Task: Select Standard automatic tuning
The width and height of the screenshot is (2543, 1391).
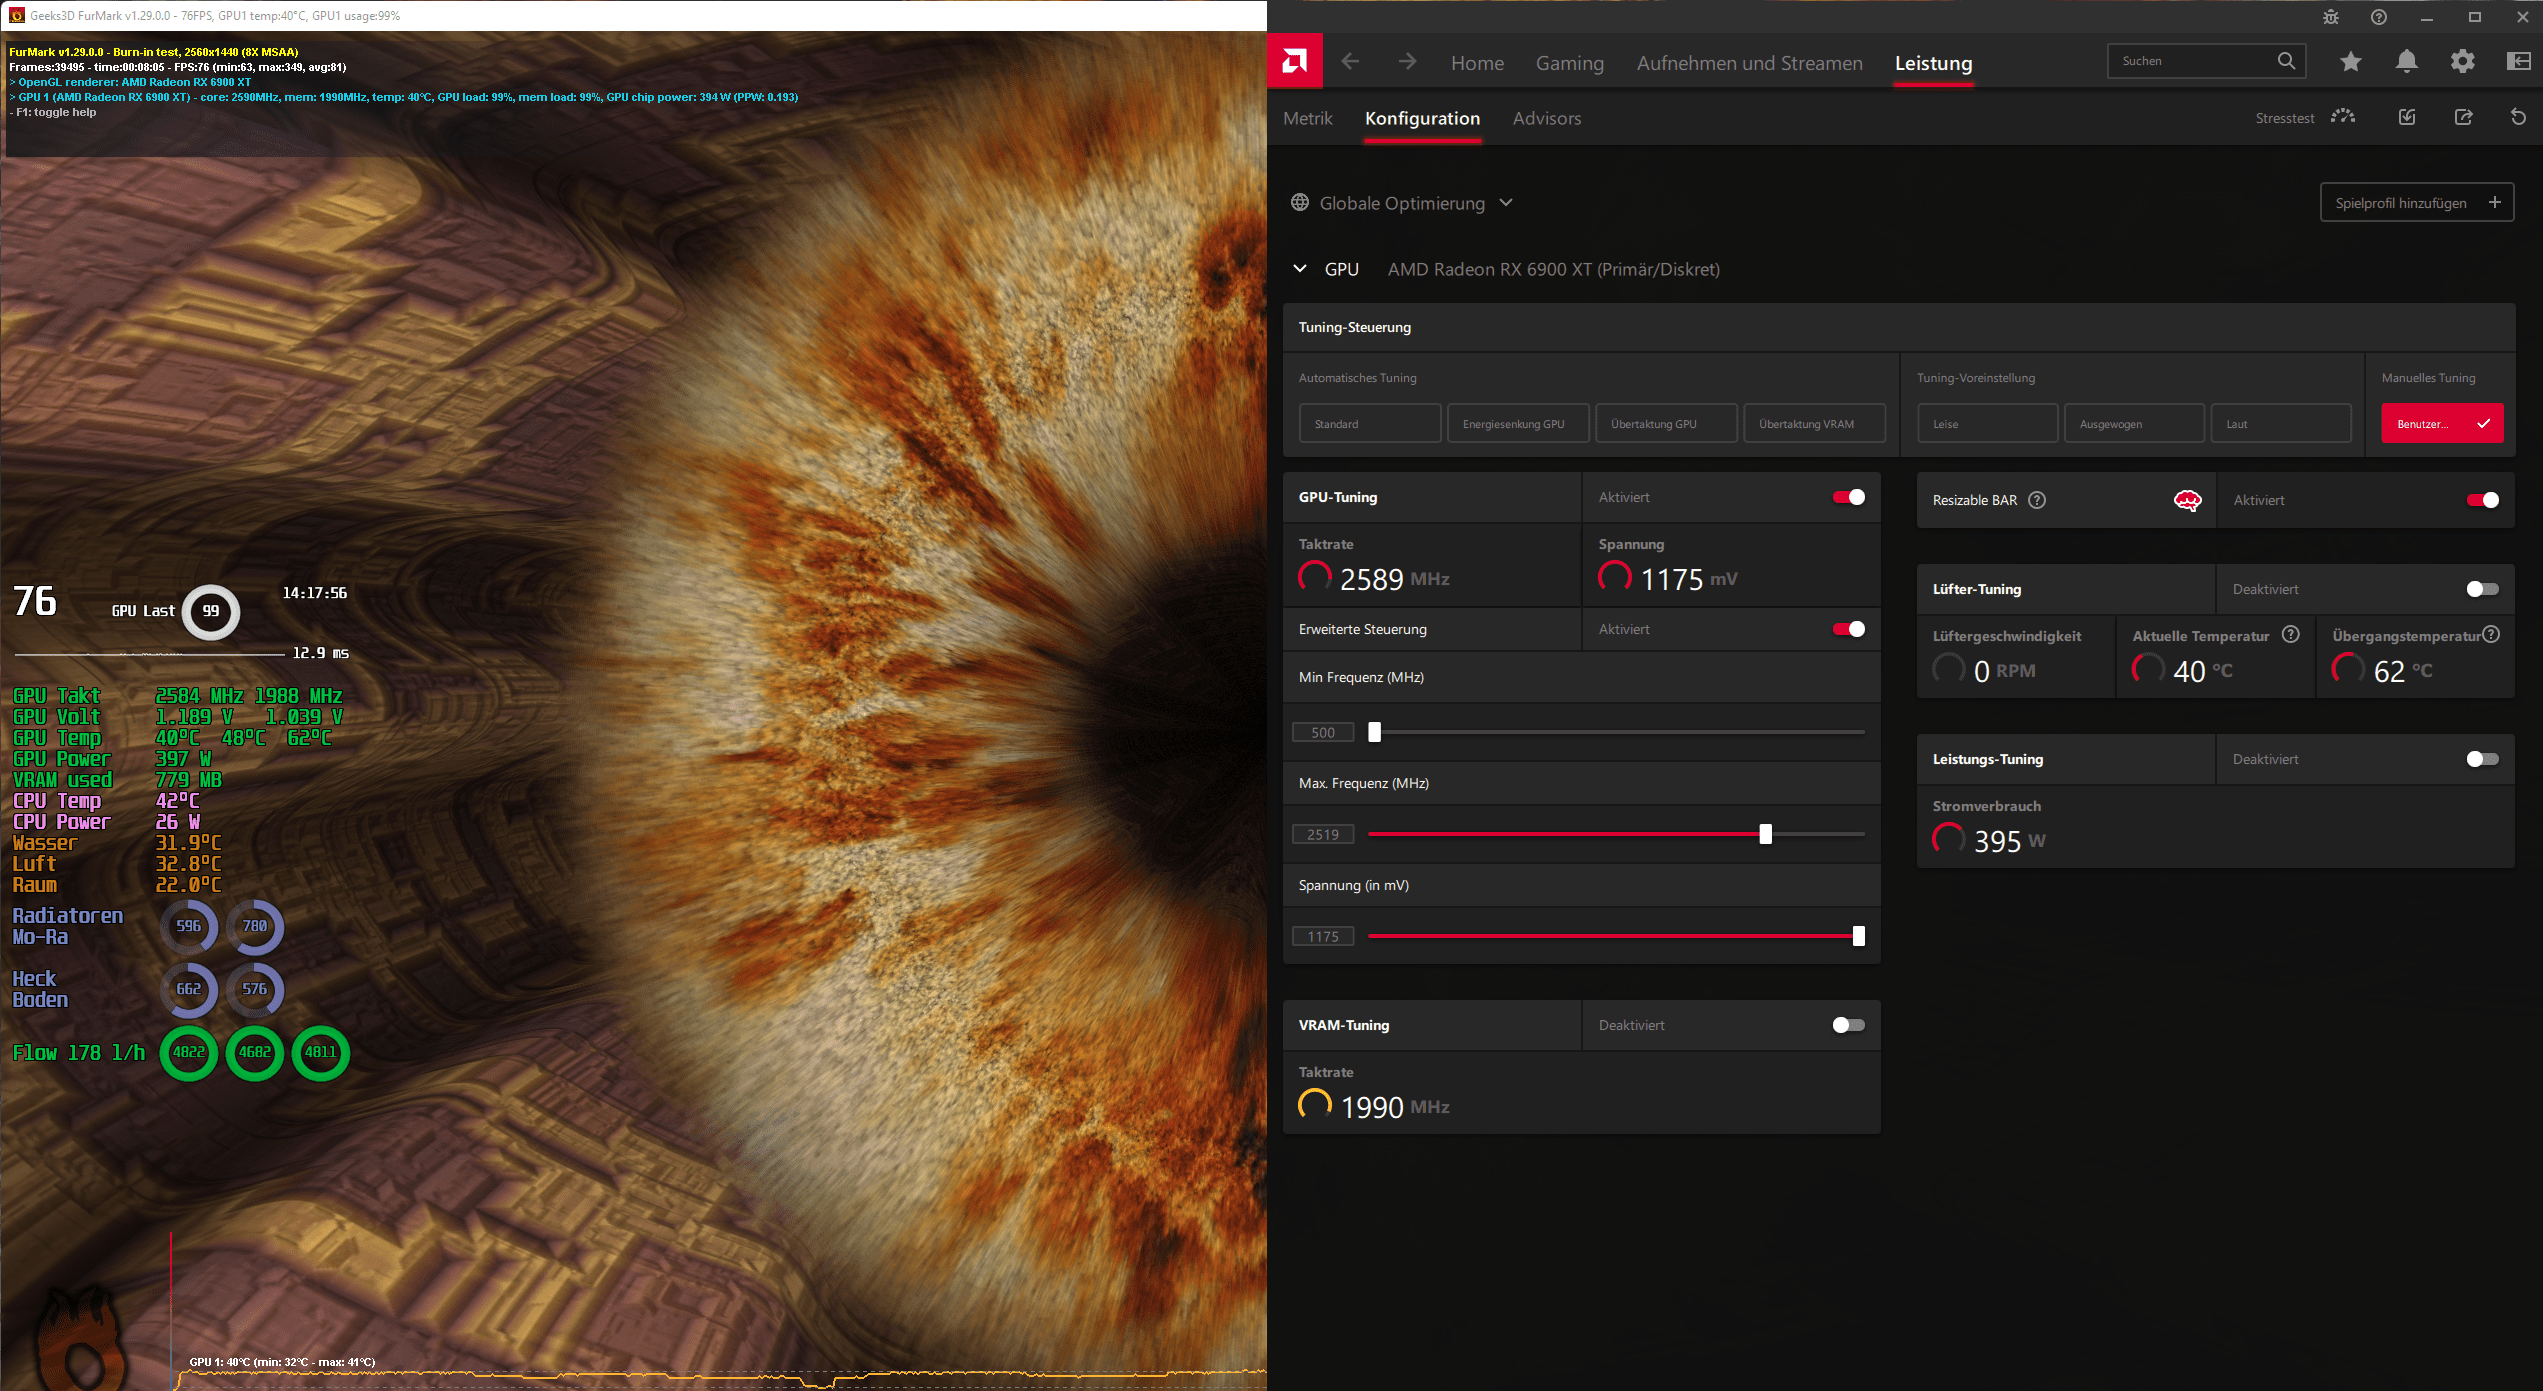Action: tap(1370, 423)
